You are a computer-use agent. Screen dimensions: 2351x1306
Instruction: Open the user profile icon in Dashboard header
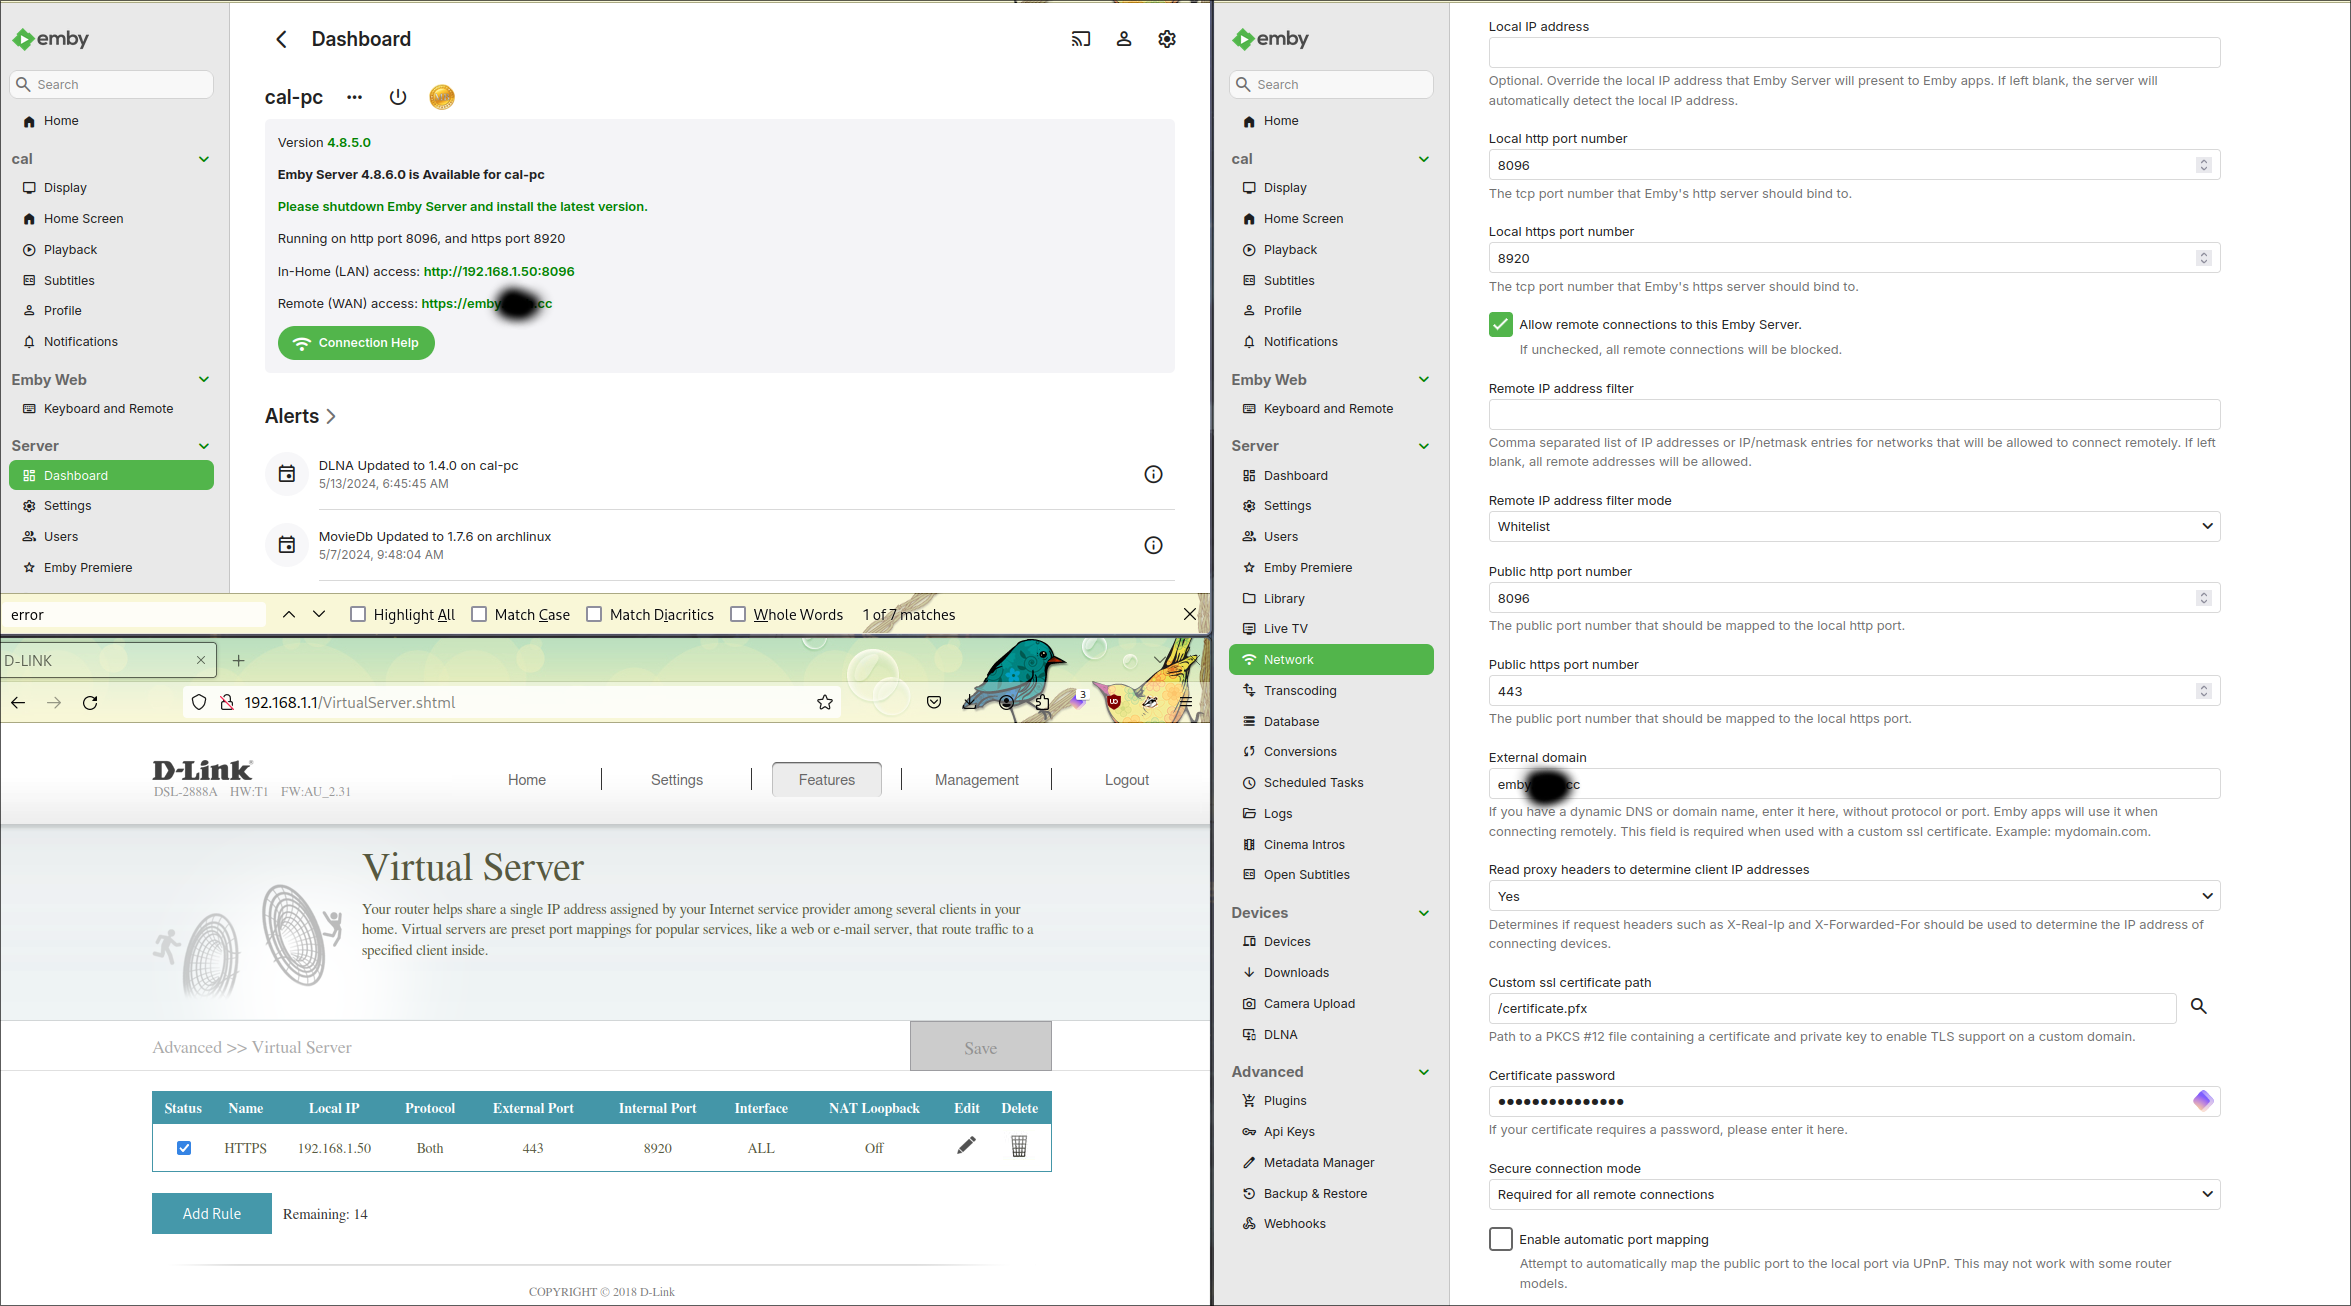click(1124, 39)
